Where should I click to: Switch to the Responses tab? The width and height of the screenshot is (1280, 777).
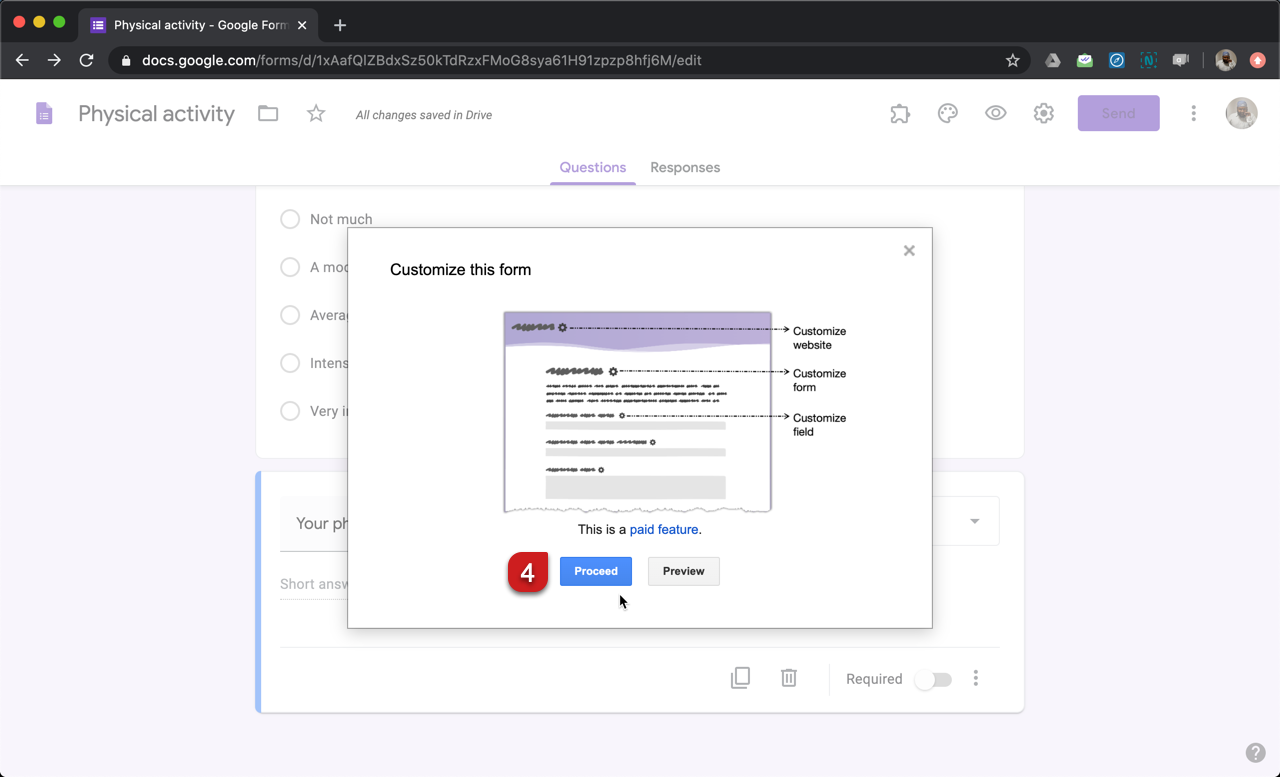pyautogui.click(x=685, y=167)
